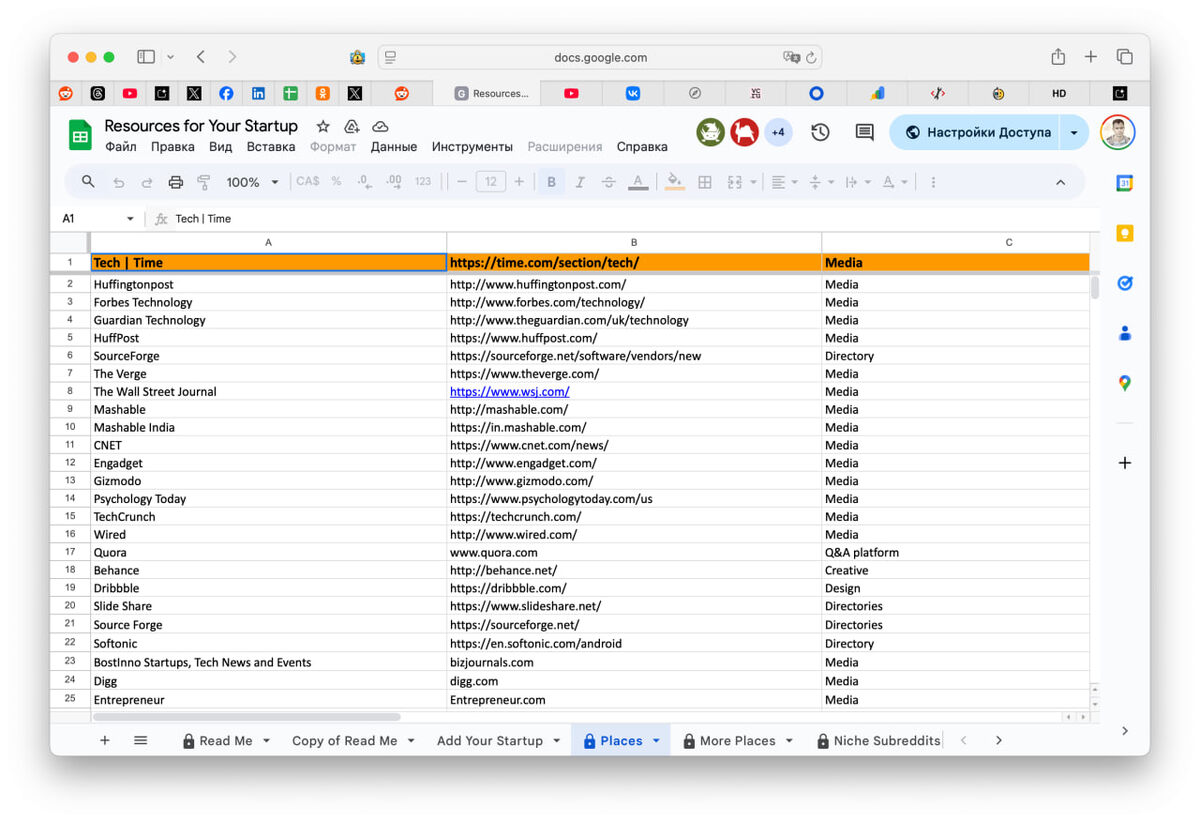1200x822 pixels.
Task: Open the 123 number formats menu
Action: [x=423, y=182]
